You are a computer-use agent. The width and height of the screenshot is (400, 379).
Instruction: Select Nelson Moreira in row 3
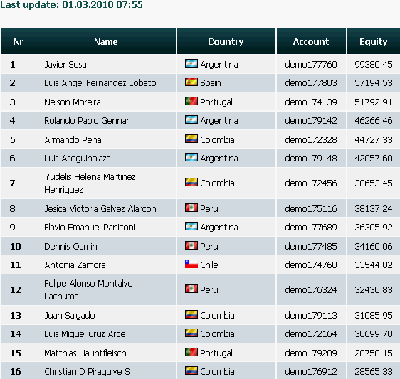72,102
